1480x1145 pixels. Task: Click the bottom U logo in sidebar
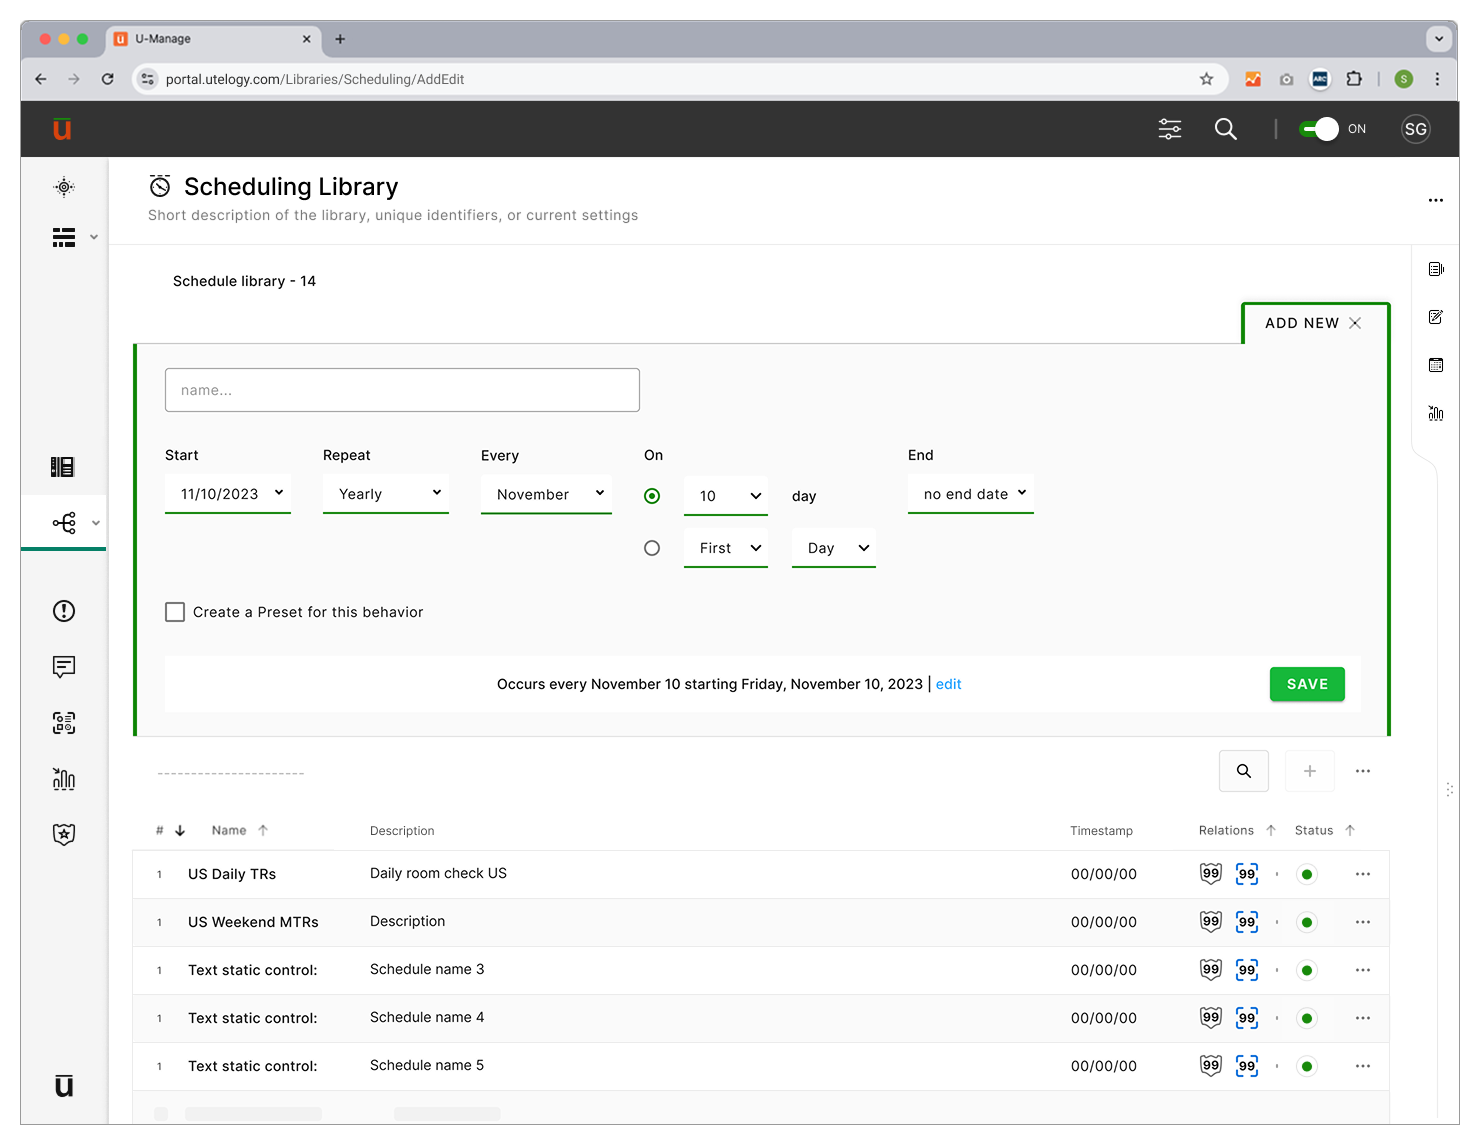tap(64, 1085)
